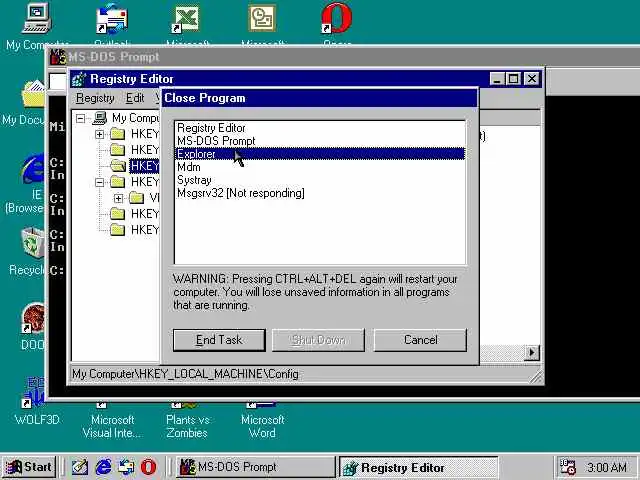Screen dimensions: 640x480
Task: Select the Explorer entry in task list
Action: pyautogui.click(x=320, y=154)
